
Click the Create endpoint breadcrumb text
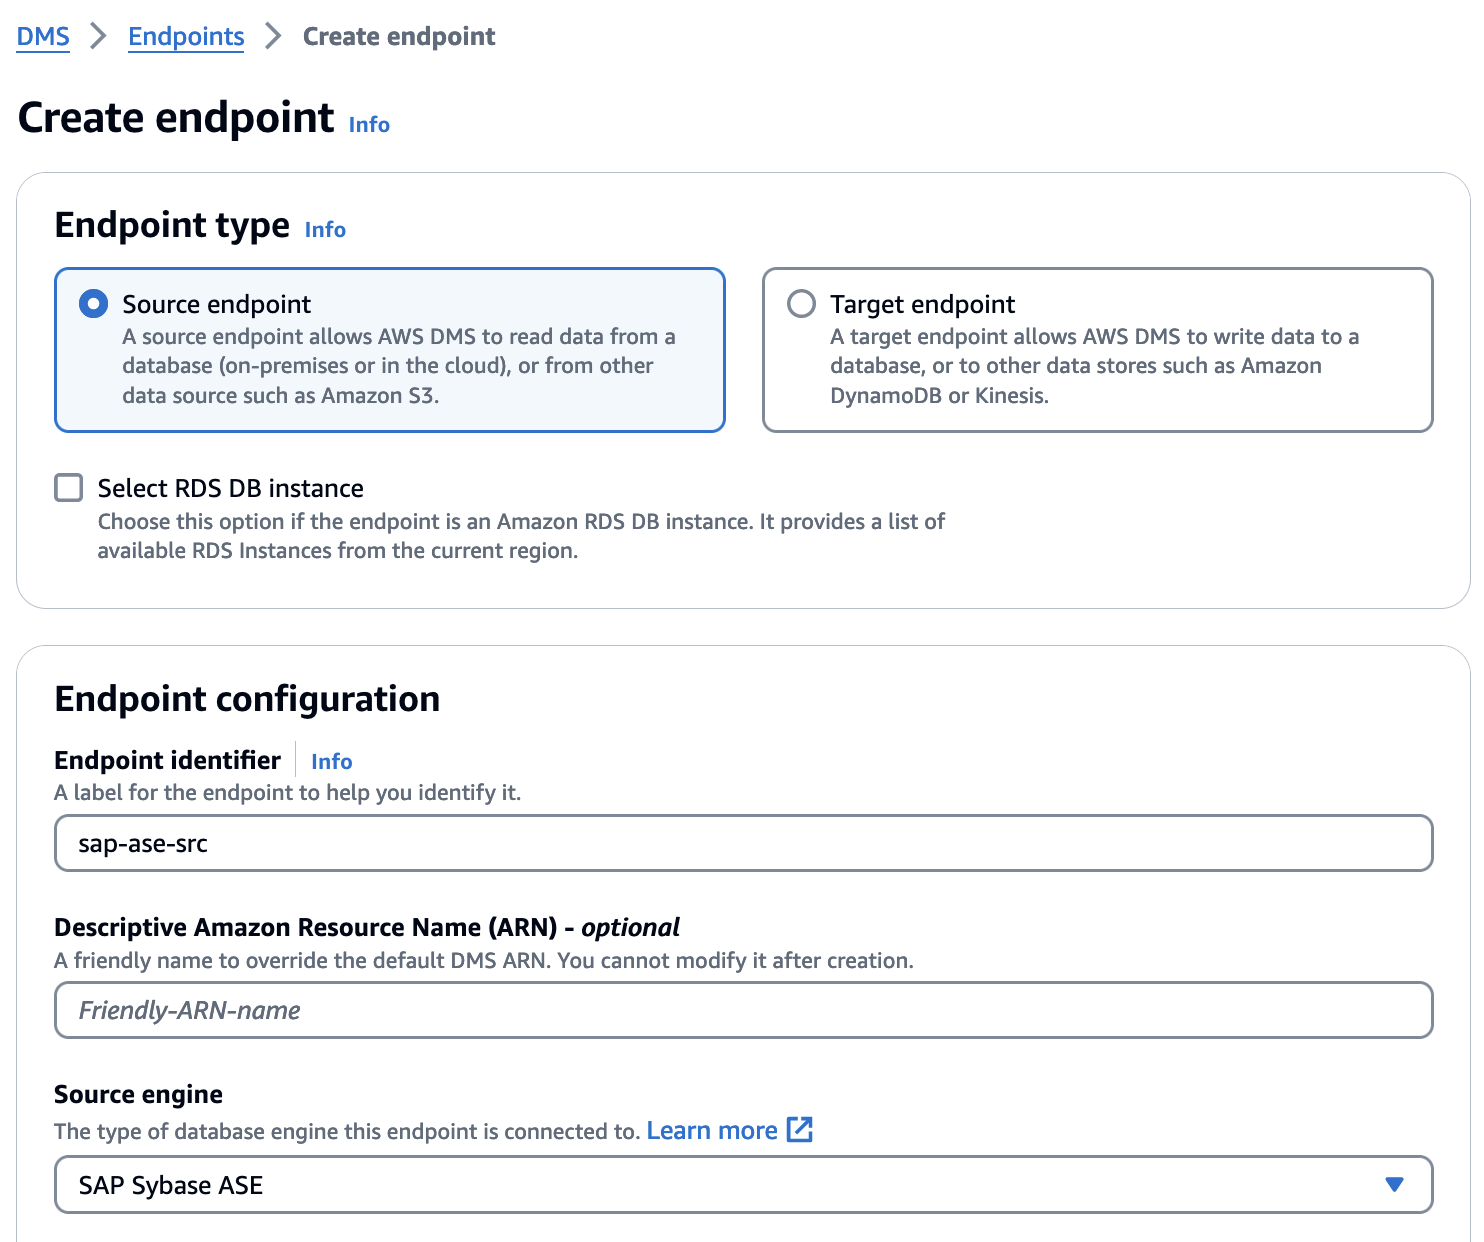399,37
